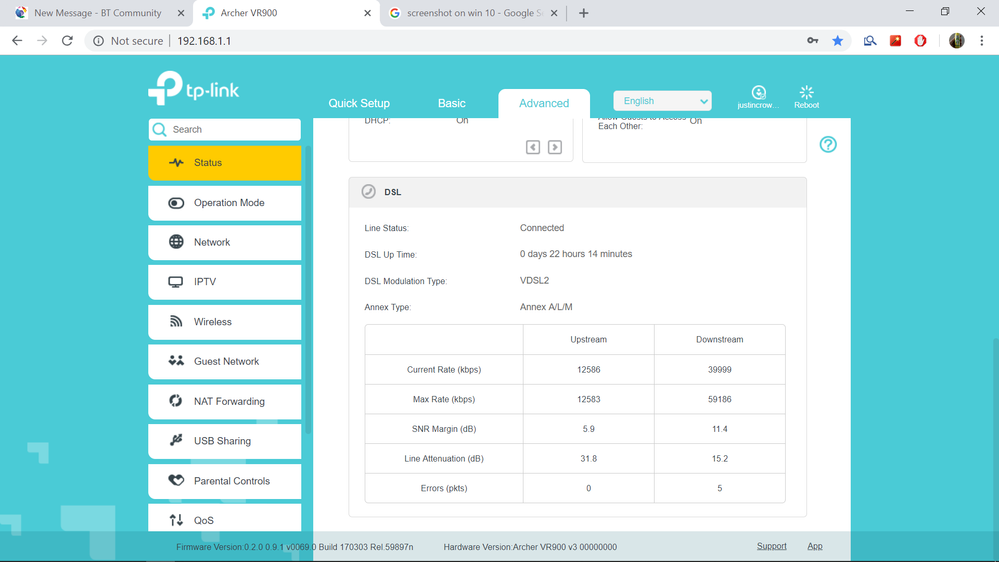
Task: Click the password key icon in the address bar
Action: coord(813,41)
